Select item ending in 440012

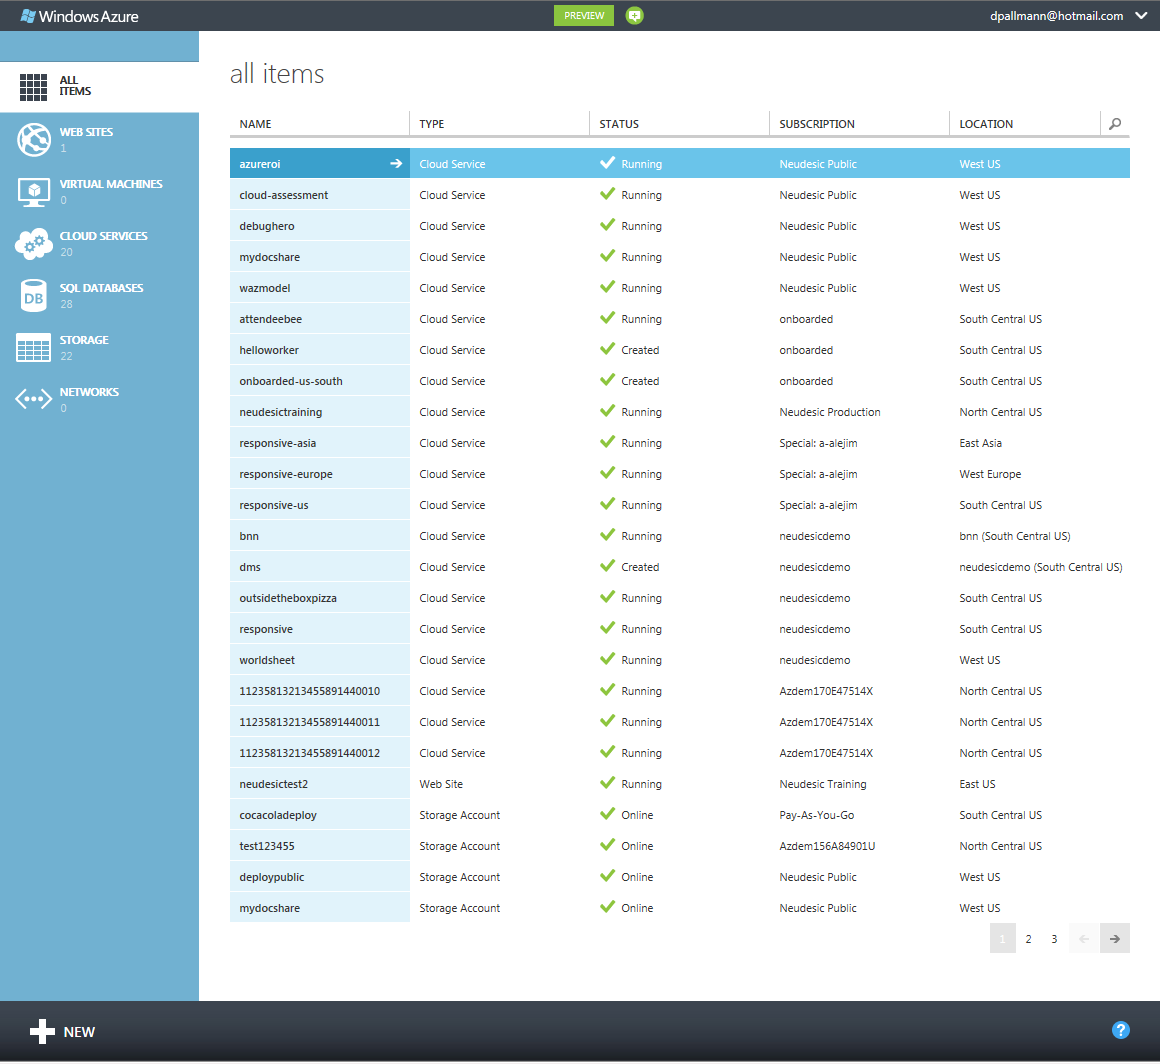point(309,753)
